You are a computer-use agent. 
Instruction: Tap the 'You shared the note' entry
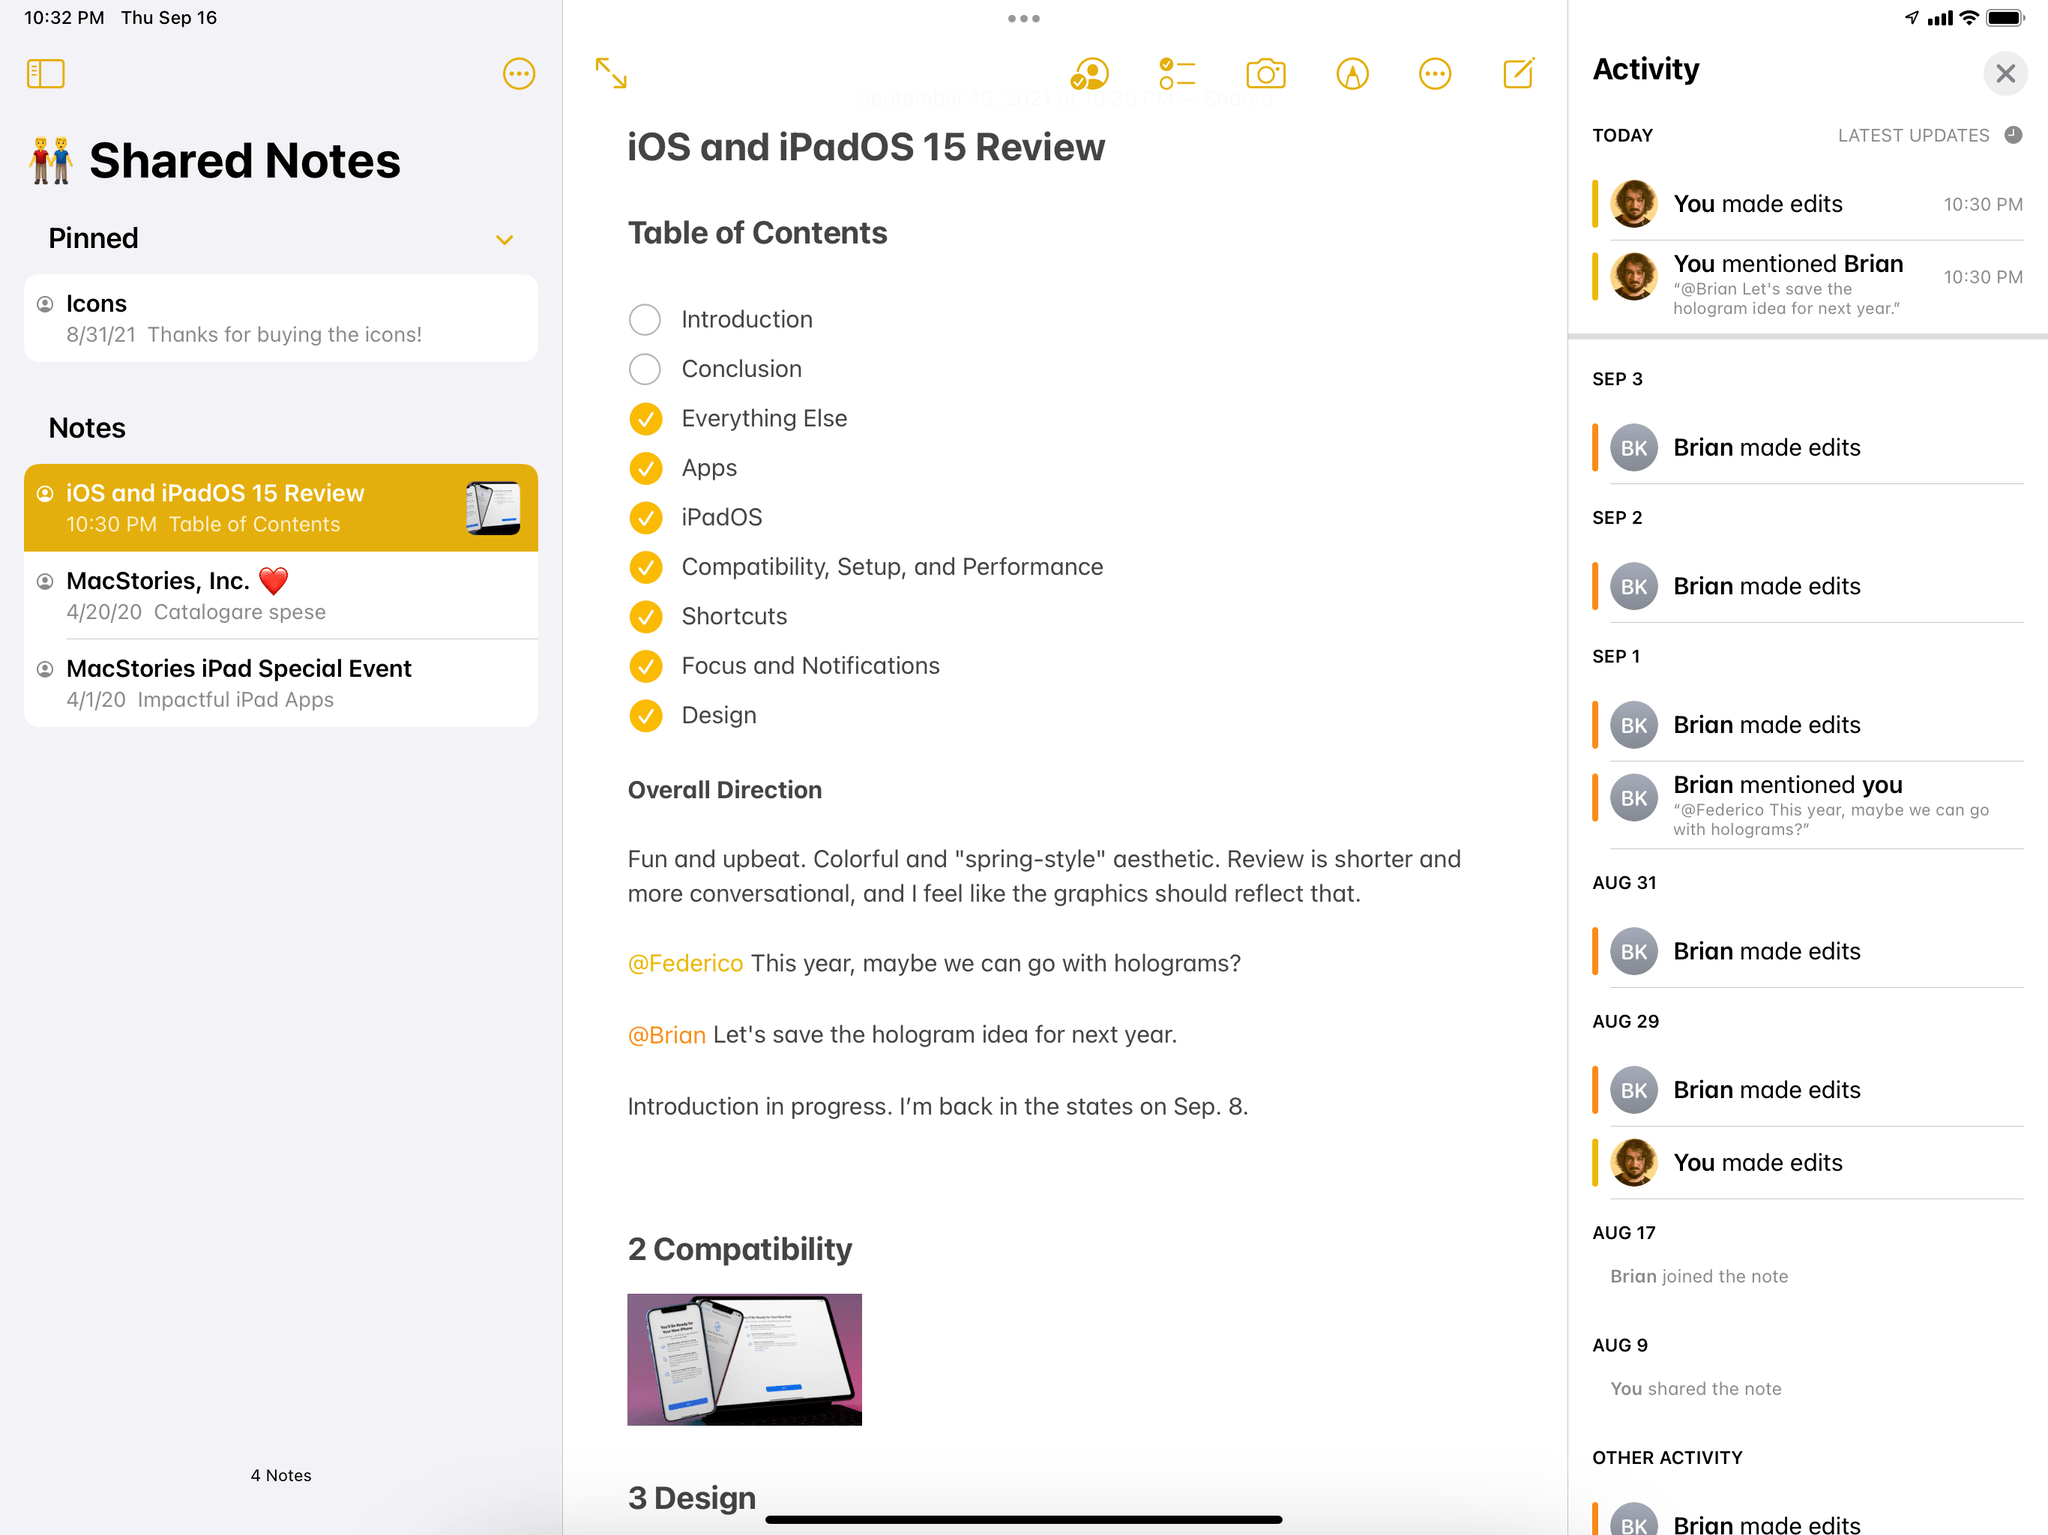1695,1389
